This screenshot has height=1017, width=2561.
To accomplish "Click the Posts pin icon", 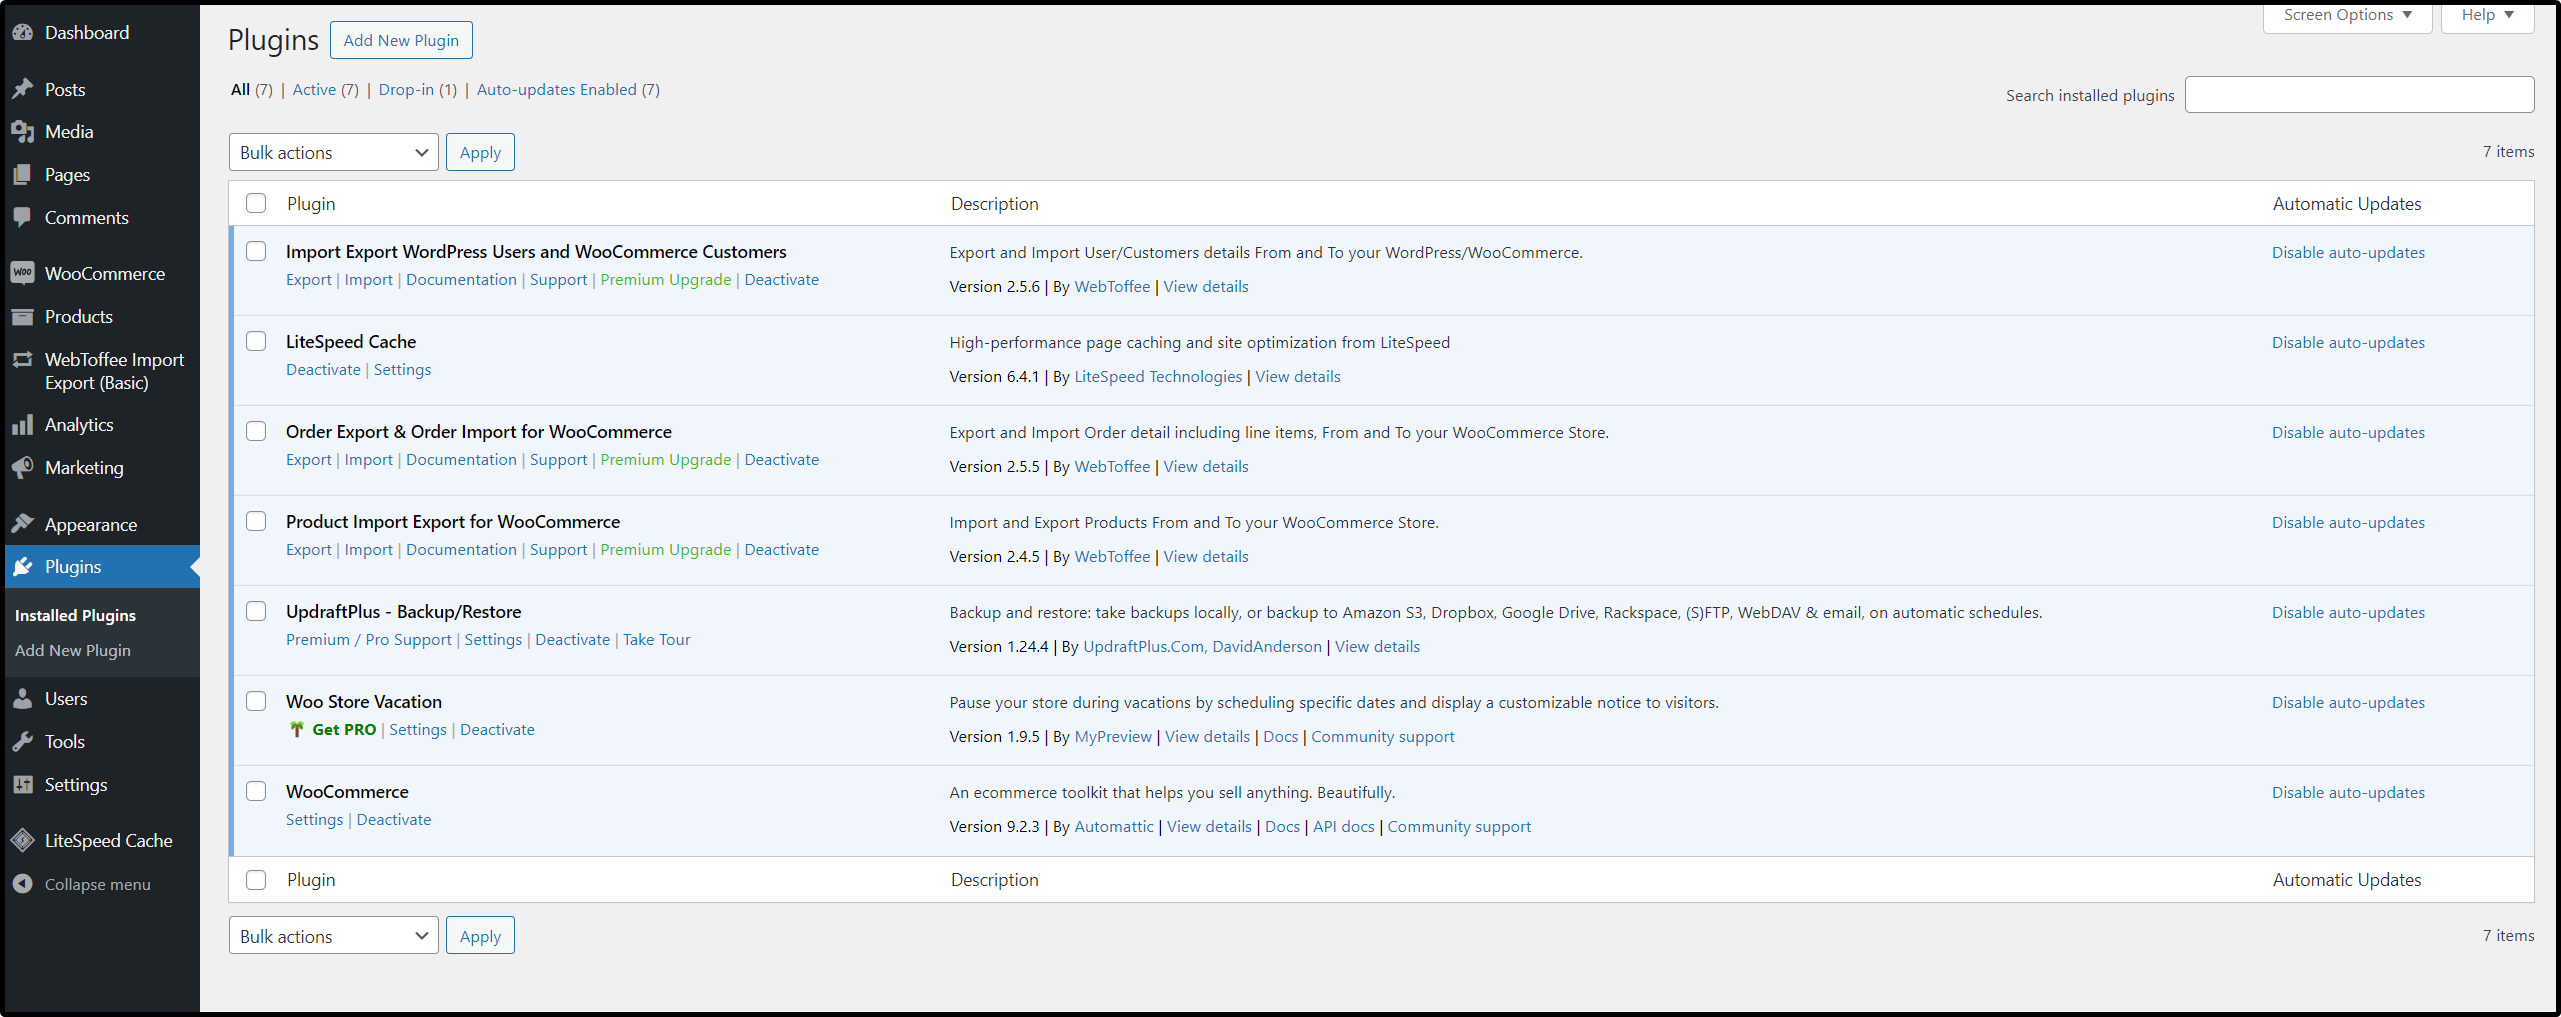I will click(x=22, y=90).
